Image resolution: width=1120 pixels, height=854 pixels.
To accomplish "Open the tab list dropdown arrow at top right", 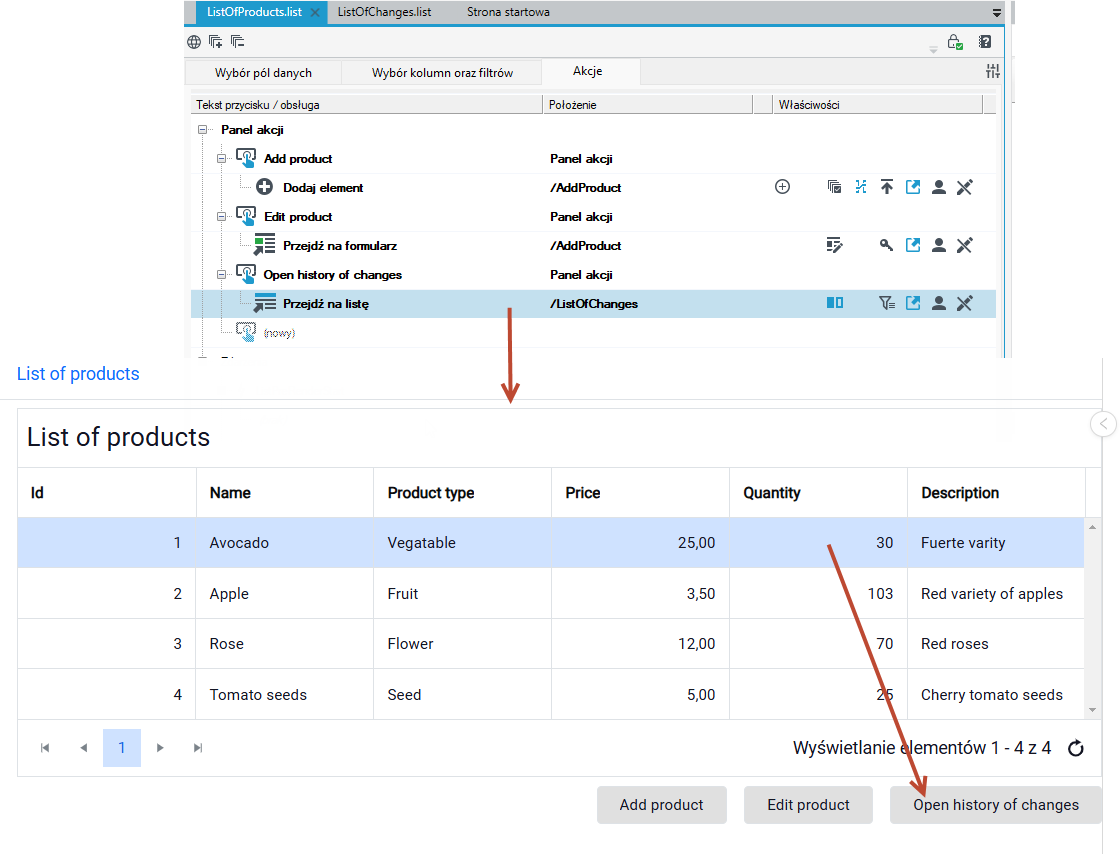I will coord(996,13).
